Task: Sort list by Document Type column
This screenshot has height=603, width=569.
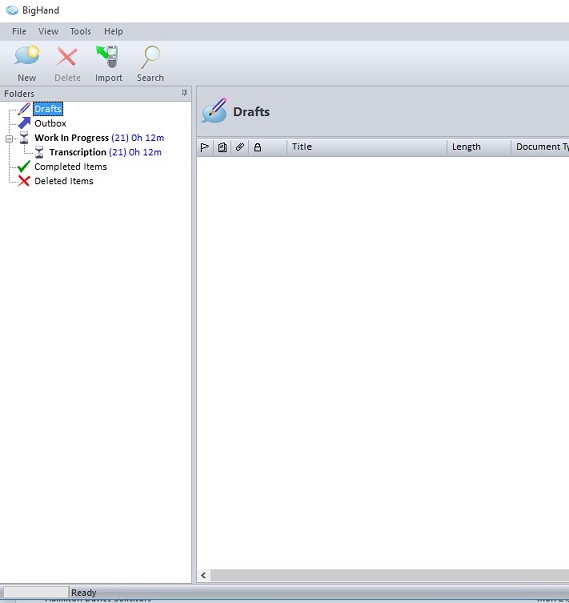Action: point(540,147)
